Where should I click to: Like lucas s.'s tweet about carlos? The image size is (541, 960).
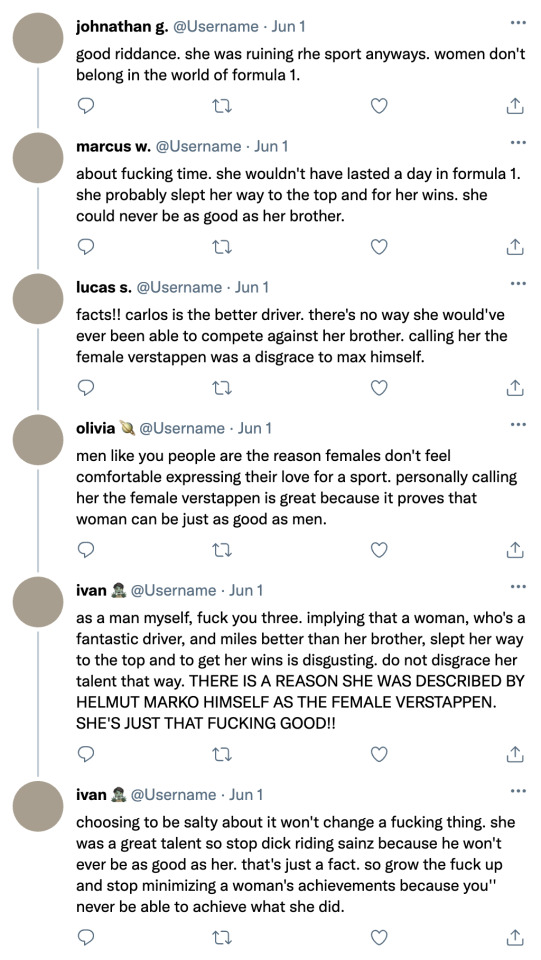click(x=379, y=388)
